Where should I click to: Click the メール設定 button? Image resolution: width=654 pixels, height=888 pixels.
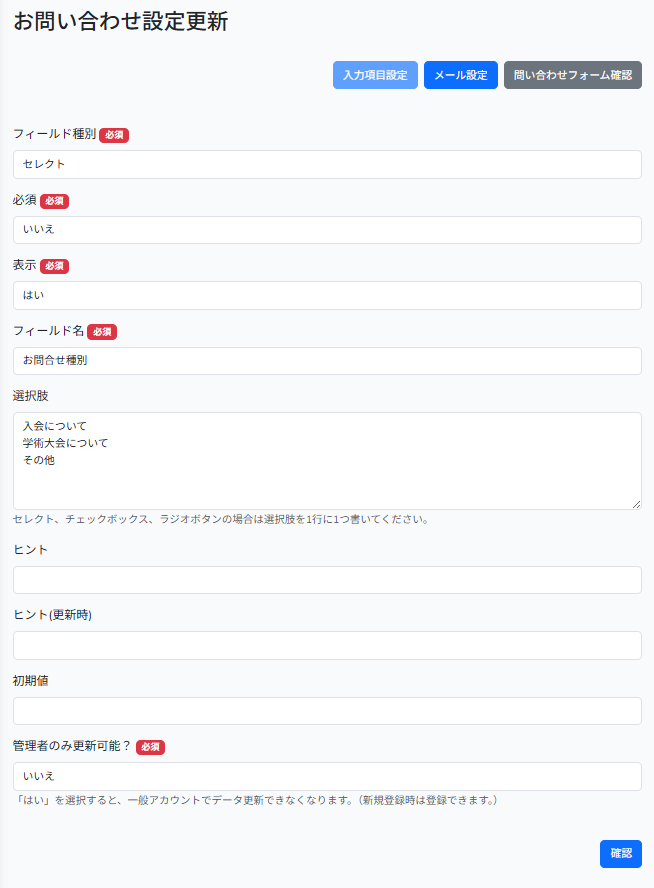(460, 75)
